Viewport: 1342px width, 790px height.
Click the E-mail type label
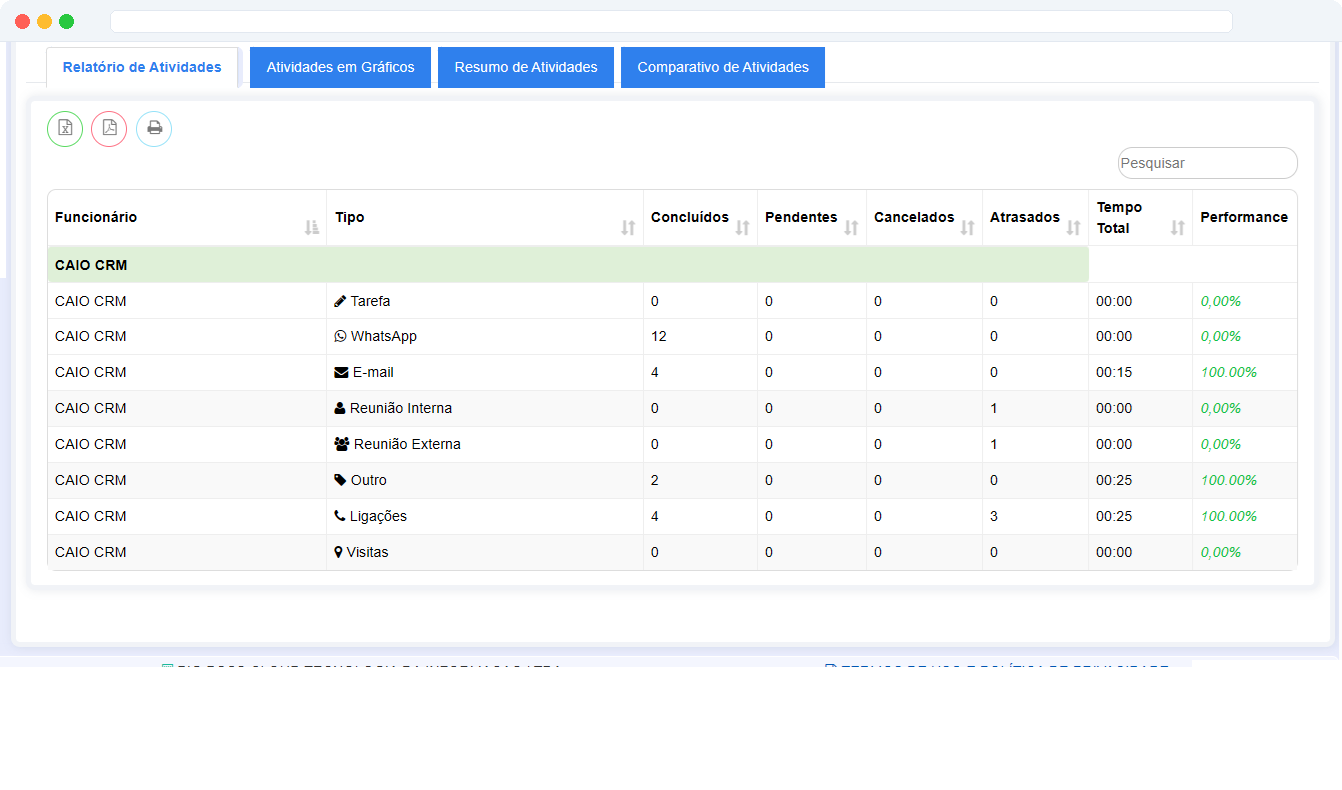373,373
